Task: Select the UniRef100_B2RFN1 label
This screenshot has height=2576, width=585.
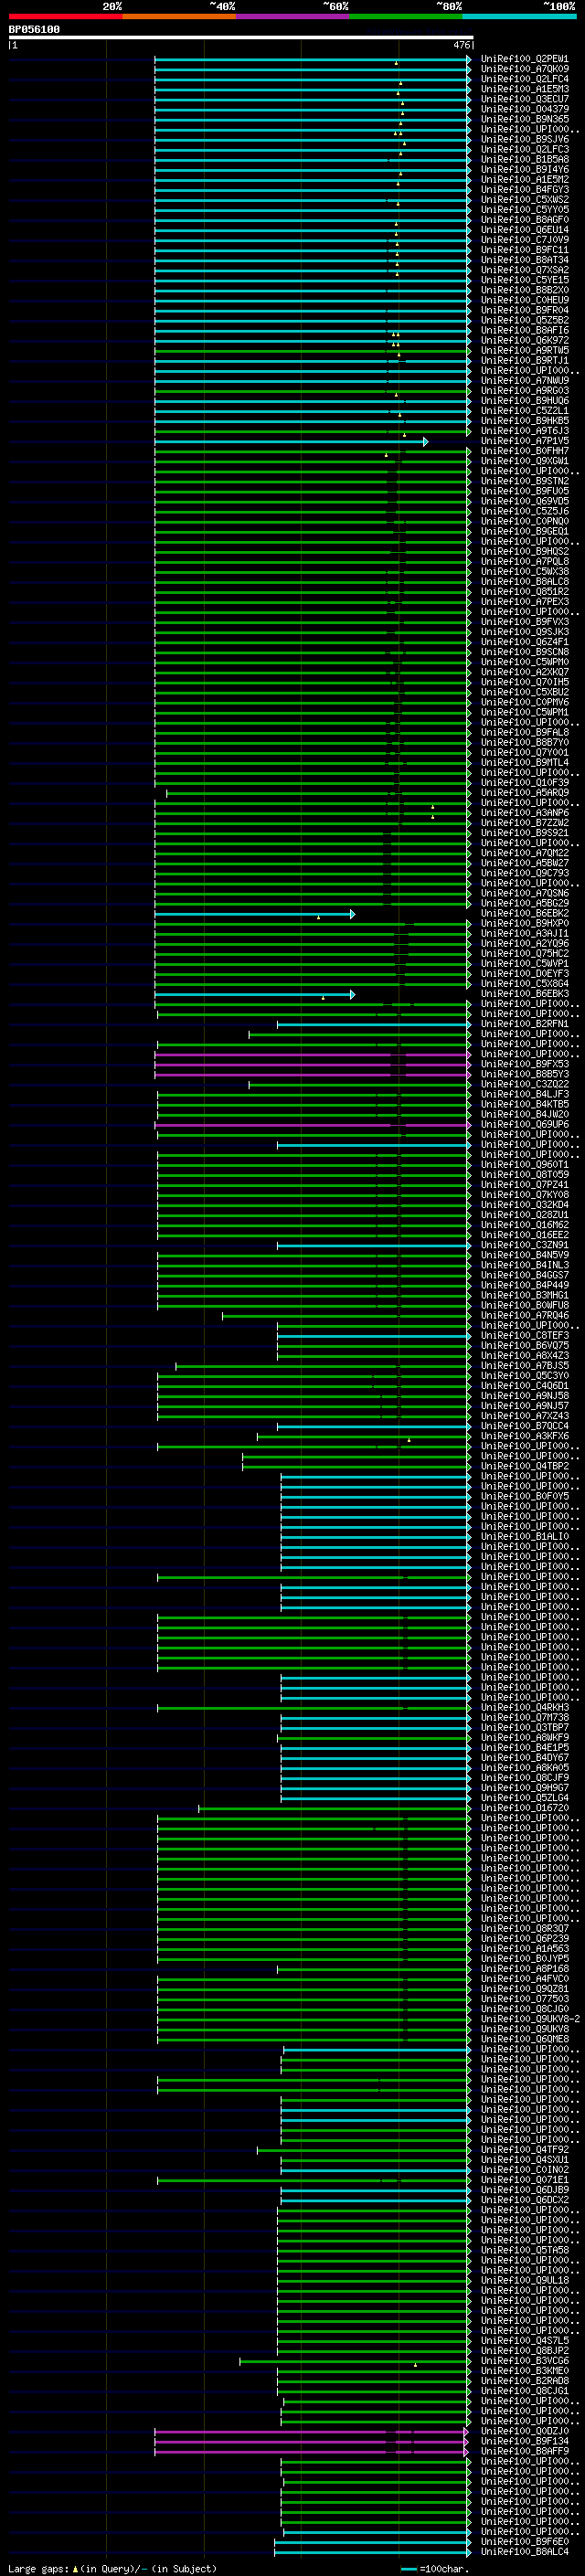Action: (x=524, y=1024)
